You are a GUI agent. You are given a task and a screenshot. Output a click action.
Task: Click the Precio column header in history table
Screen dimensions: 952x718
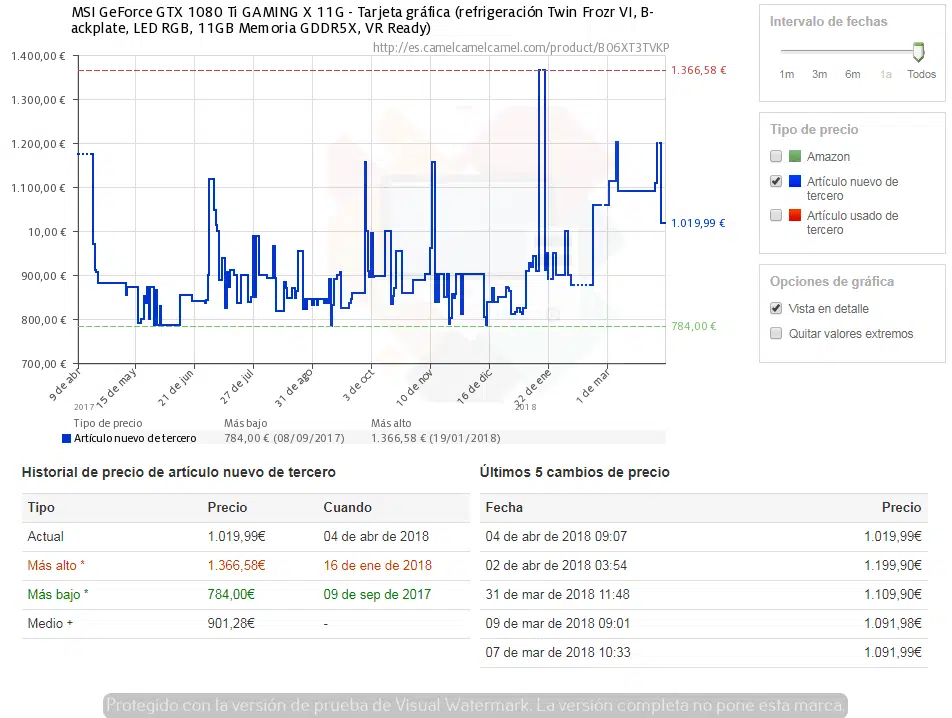[227, 507]
